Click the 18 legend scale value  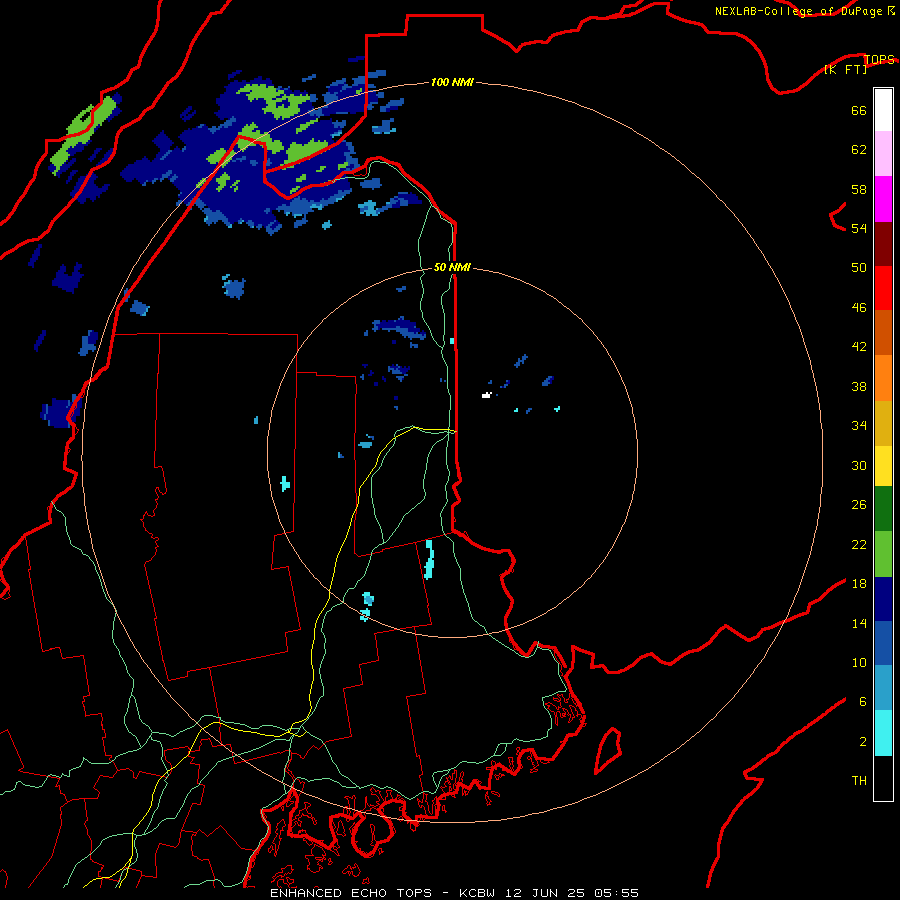click(859, 584)
